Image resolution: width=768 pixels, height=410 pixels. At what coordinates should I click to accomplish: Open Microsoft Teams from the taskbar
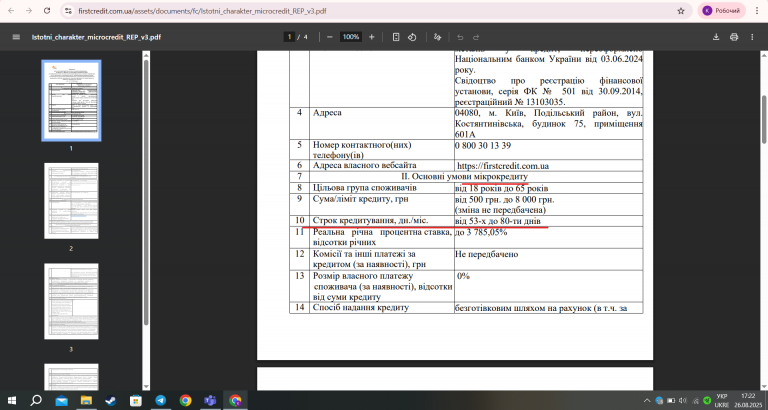point(211,400)
